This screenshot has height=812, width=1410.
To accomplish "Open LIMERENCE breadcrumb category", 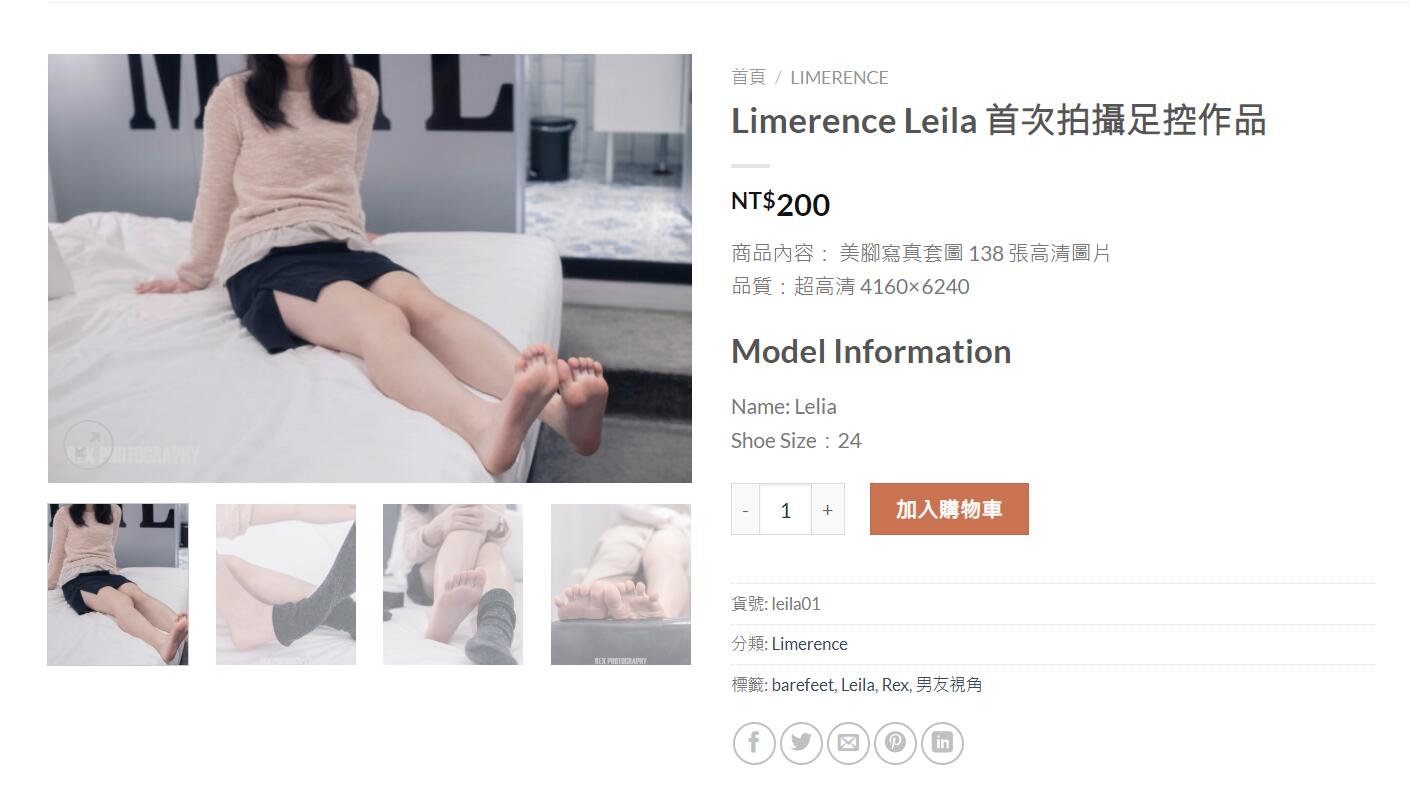I will click(x=839, y=77).
